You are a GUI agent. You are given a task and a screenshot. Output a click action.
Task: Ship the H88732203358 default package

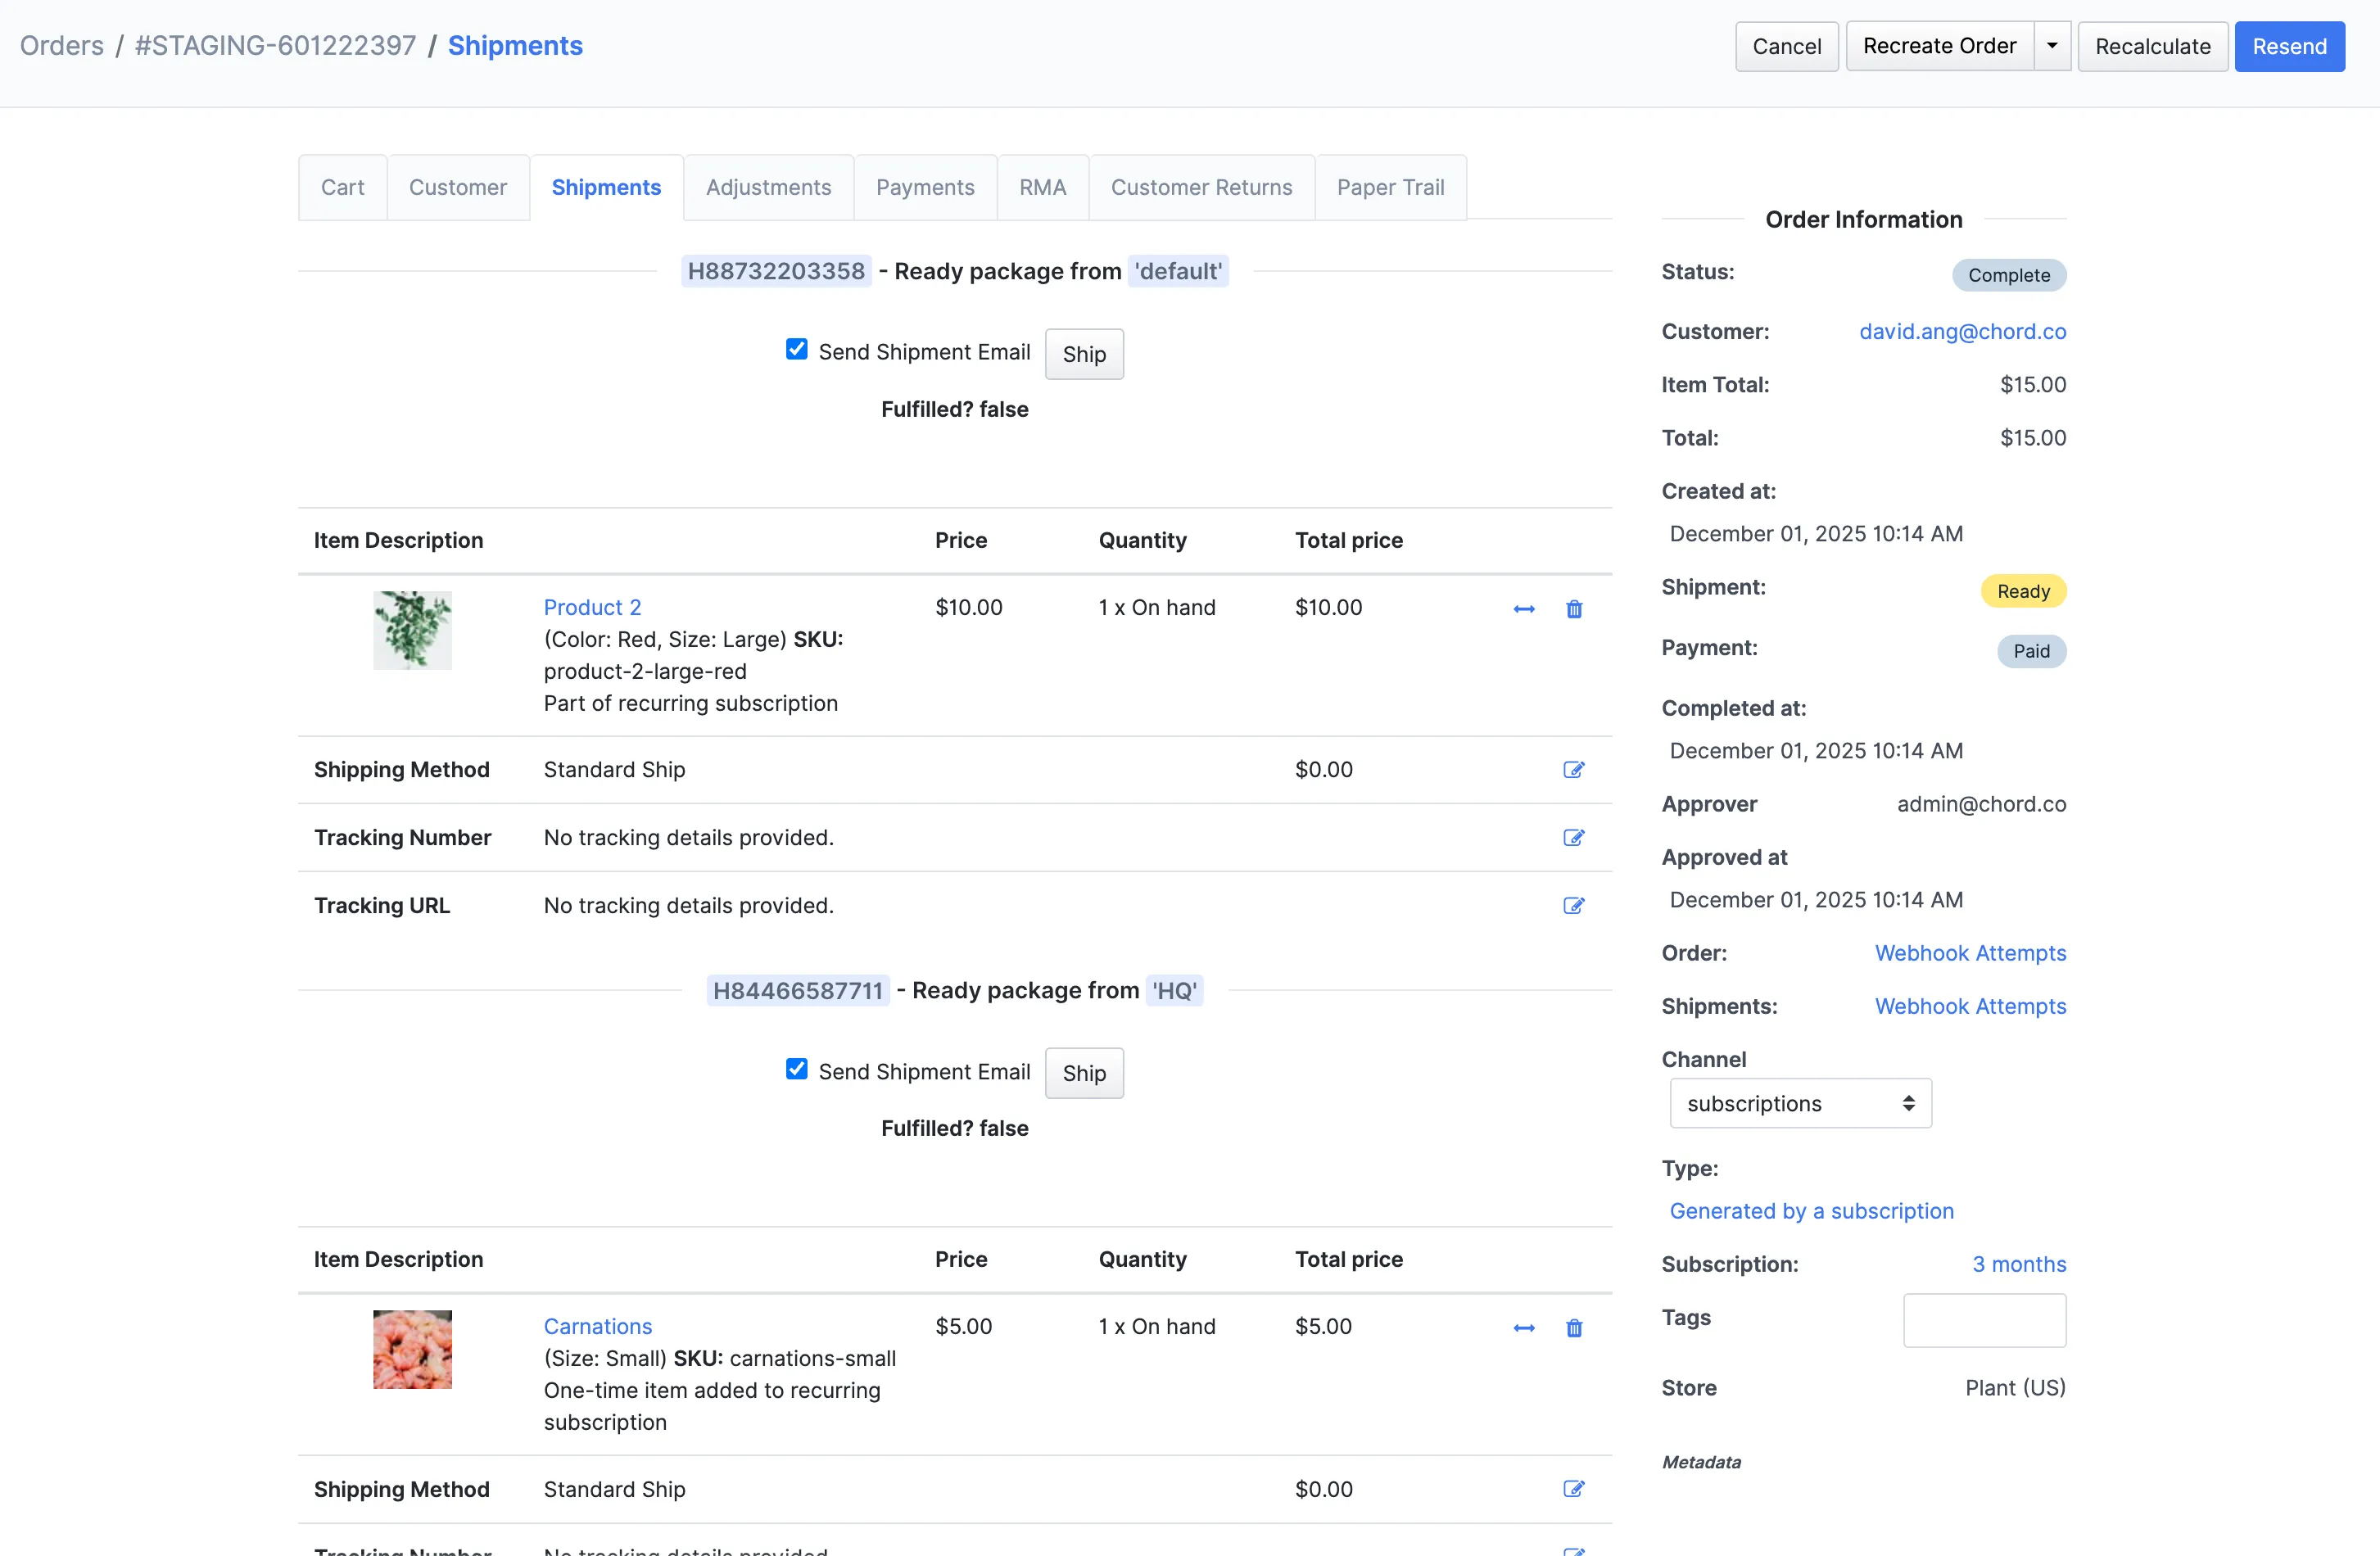(x=1084, y=354)
